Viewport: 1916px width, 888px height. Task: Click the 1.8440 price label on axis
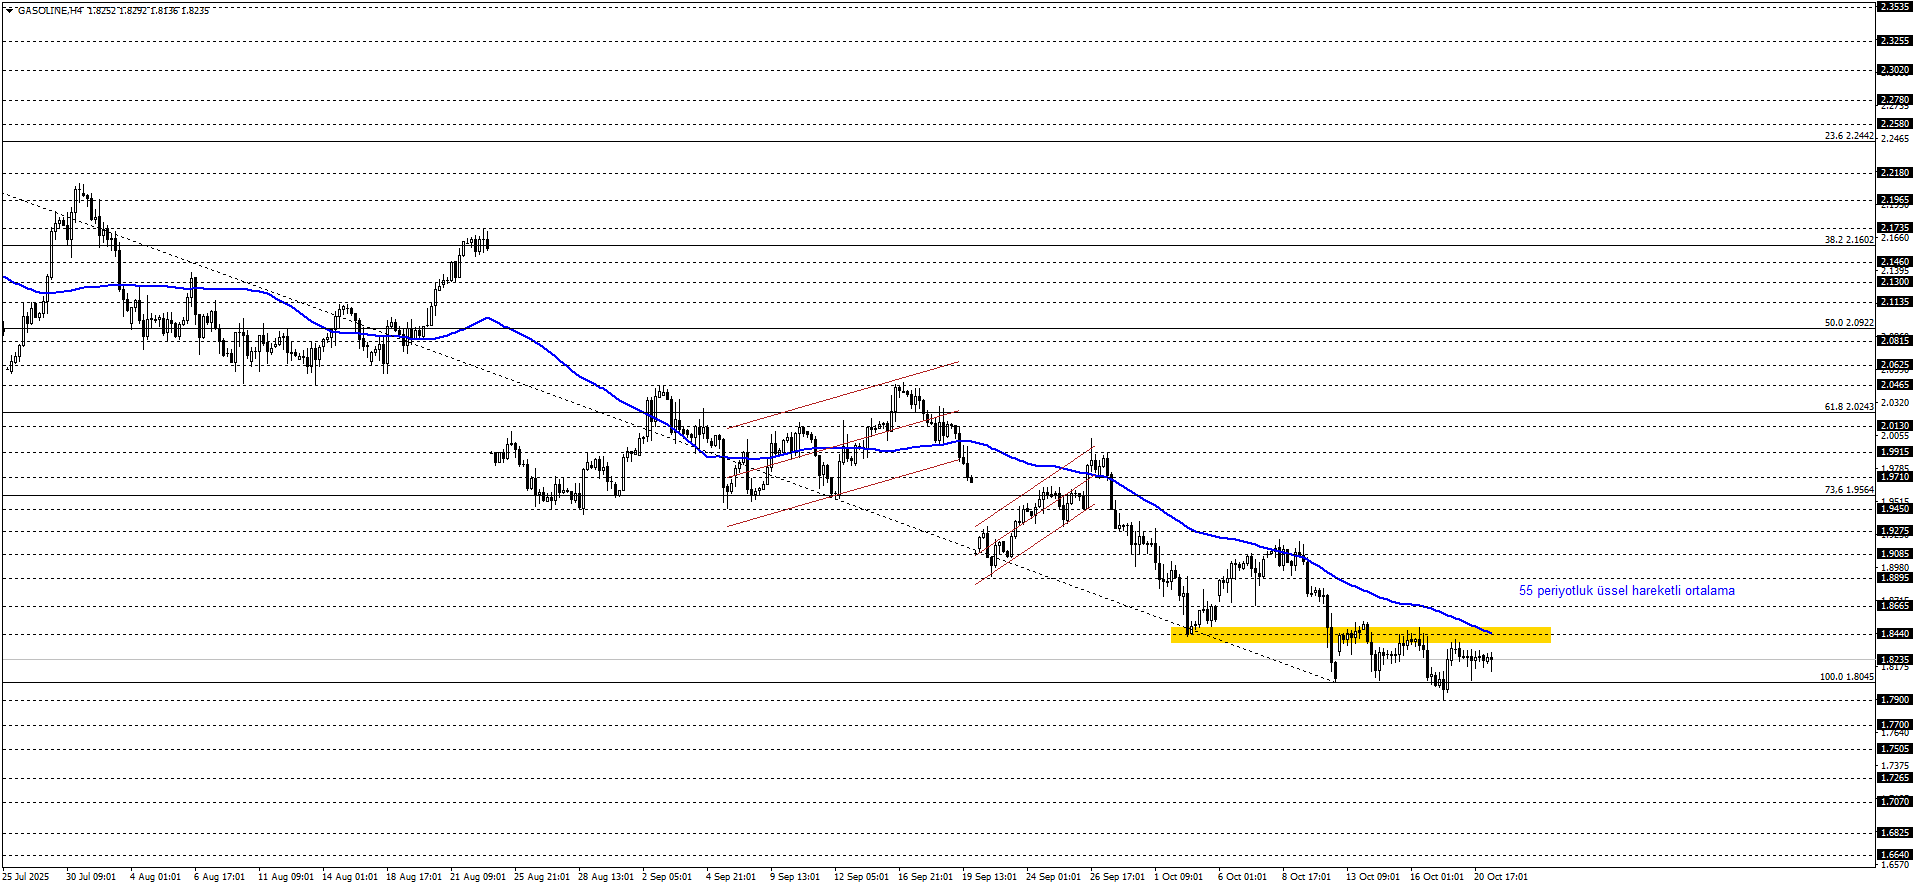pos(1895,634)
